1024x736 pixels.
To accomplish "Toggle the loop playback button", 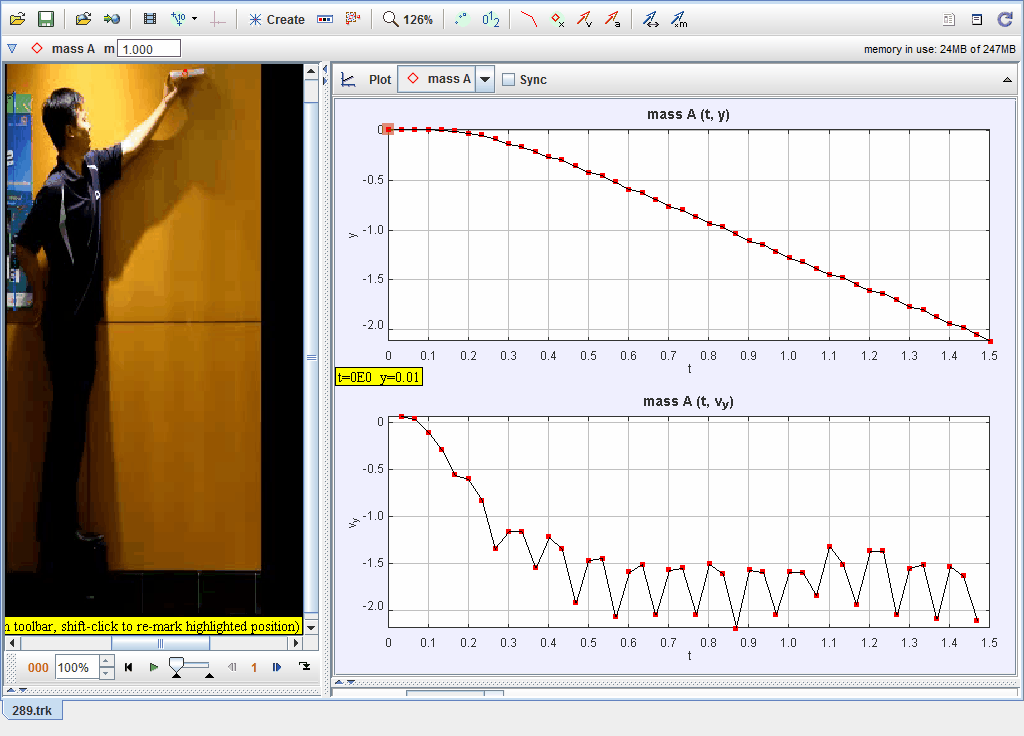I will (x=304, y=667).
